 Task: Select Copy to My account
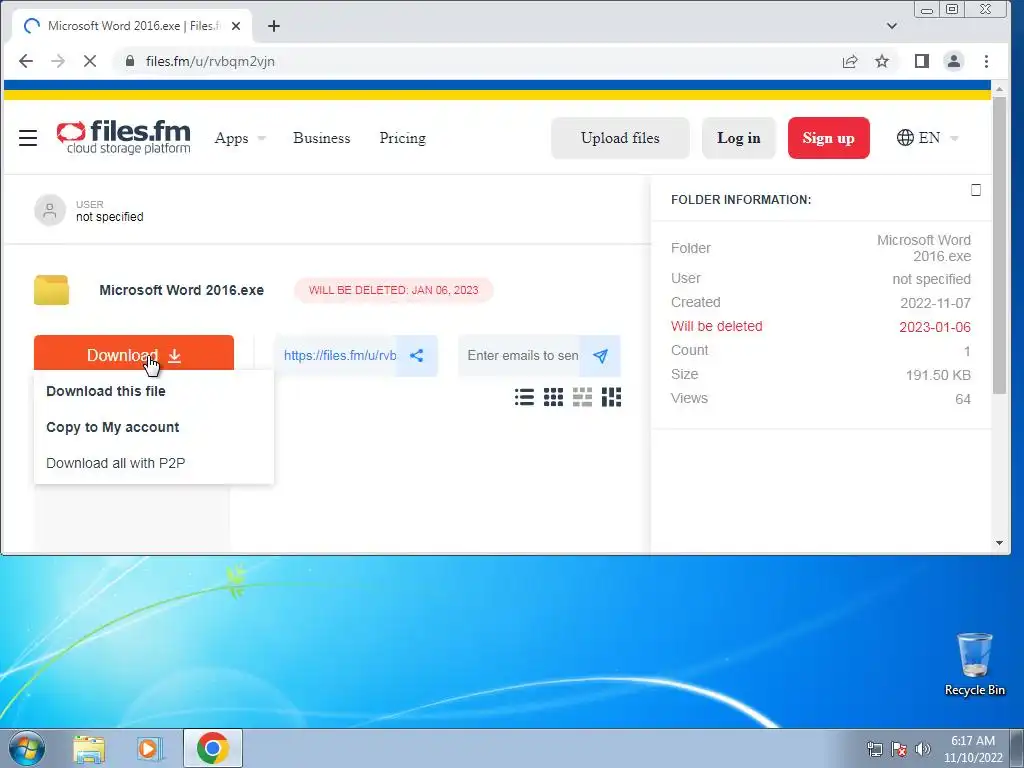tap(112, 427)
